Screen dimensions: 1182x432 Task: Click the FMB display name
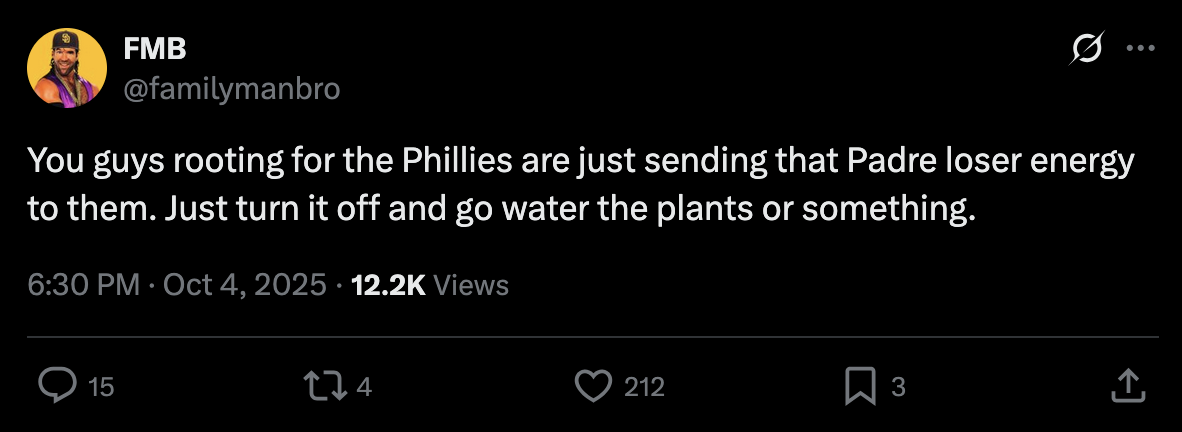[154, 47]
